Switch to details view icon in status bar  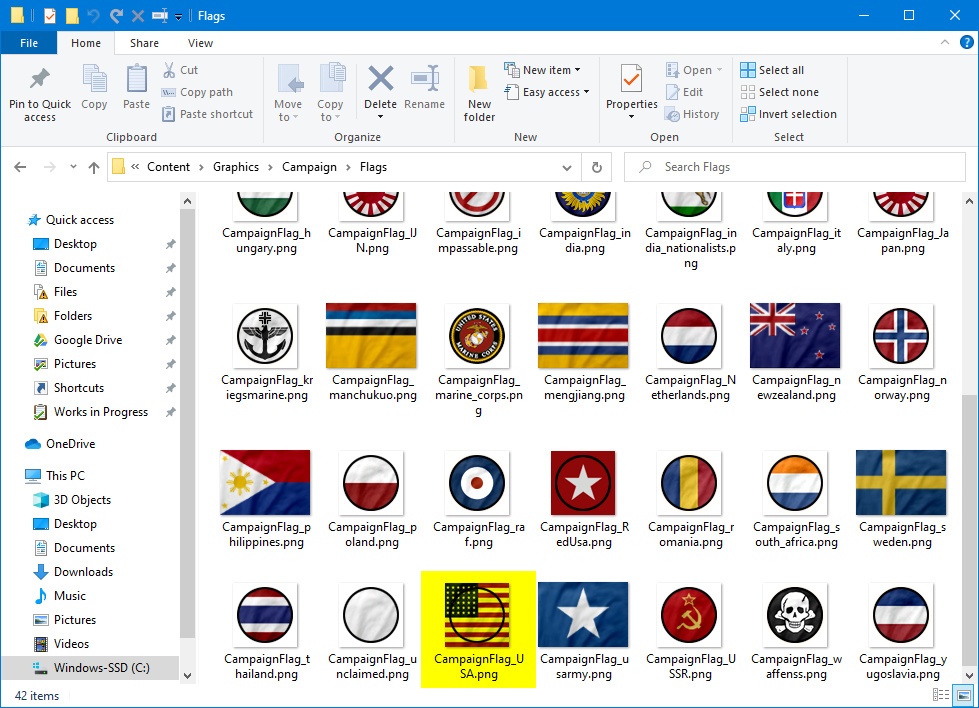point(941,695)
